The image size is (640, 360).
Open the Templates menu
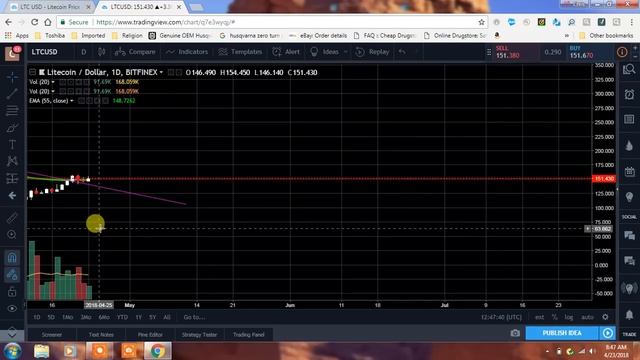240,52
